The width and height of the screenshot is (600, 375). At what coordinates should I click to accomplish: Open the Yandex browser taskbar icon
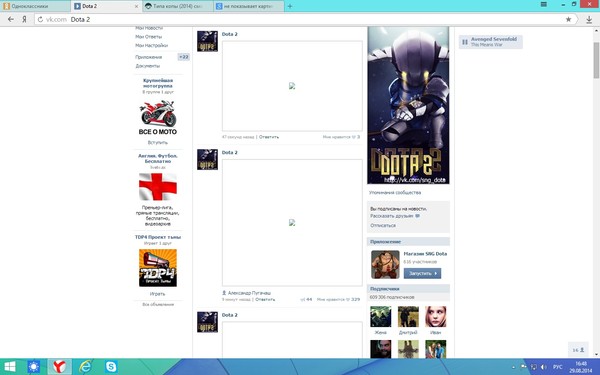[x=59, y=367]
